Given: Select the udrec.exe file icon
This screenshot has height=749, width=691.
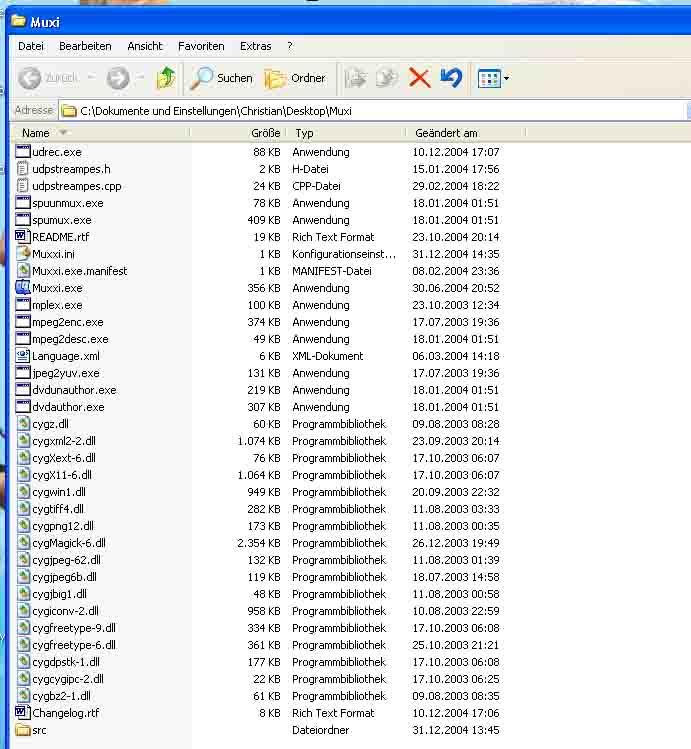Looking at the screenshot, I should [x=23, y=152].
